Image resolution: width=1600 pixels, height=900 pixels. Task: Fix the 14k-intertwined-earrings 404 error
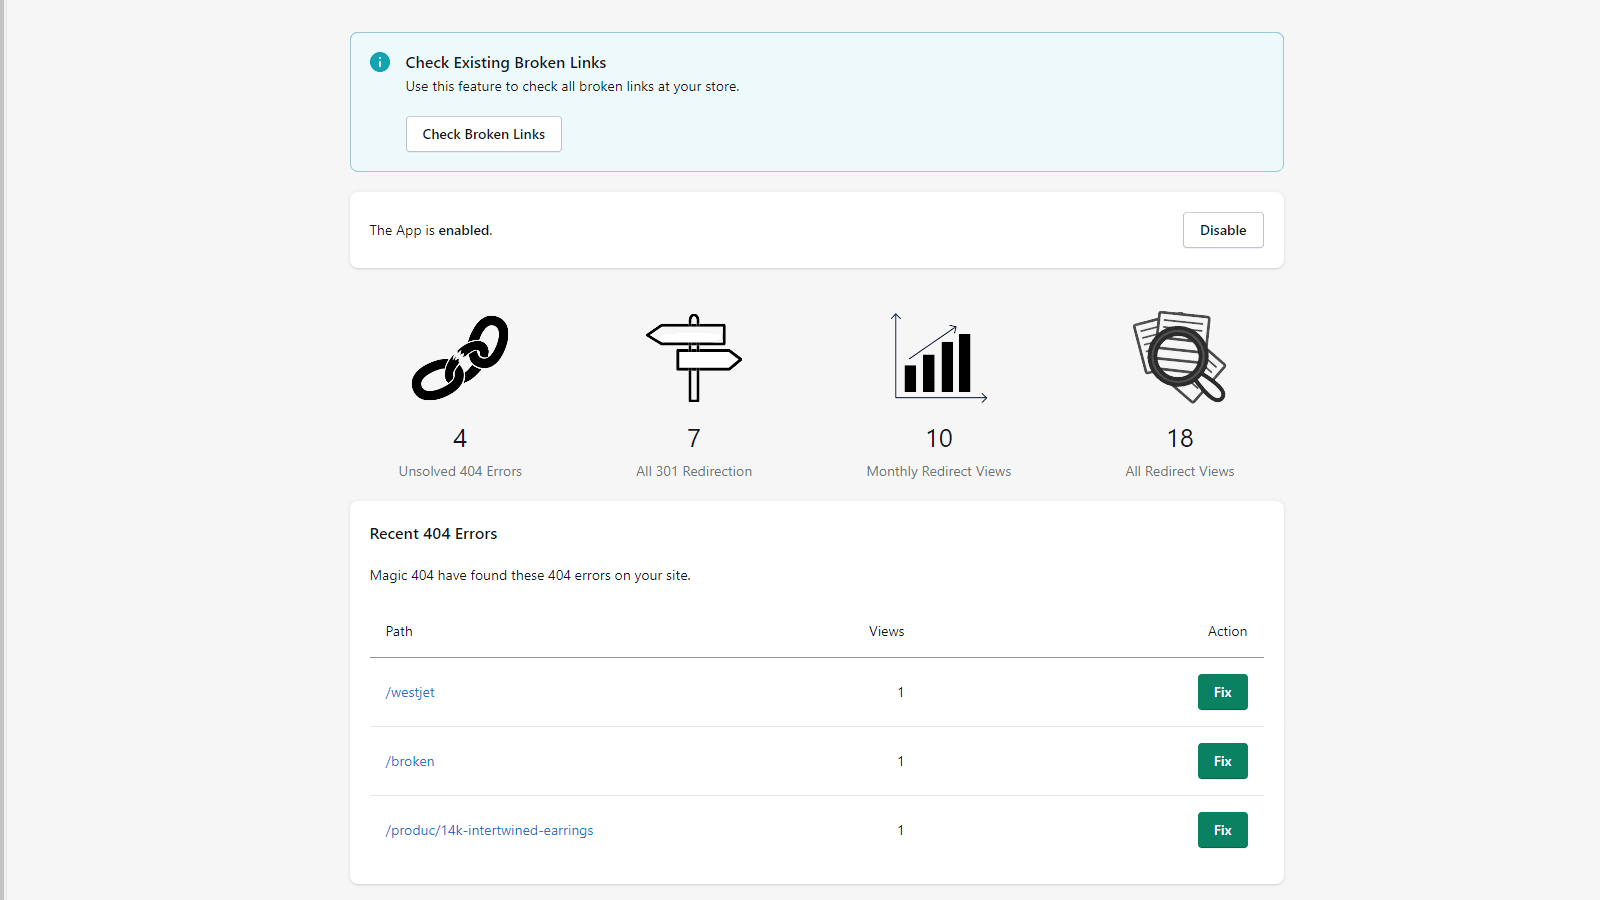(x=1222, y=830)
